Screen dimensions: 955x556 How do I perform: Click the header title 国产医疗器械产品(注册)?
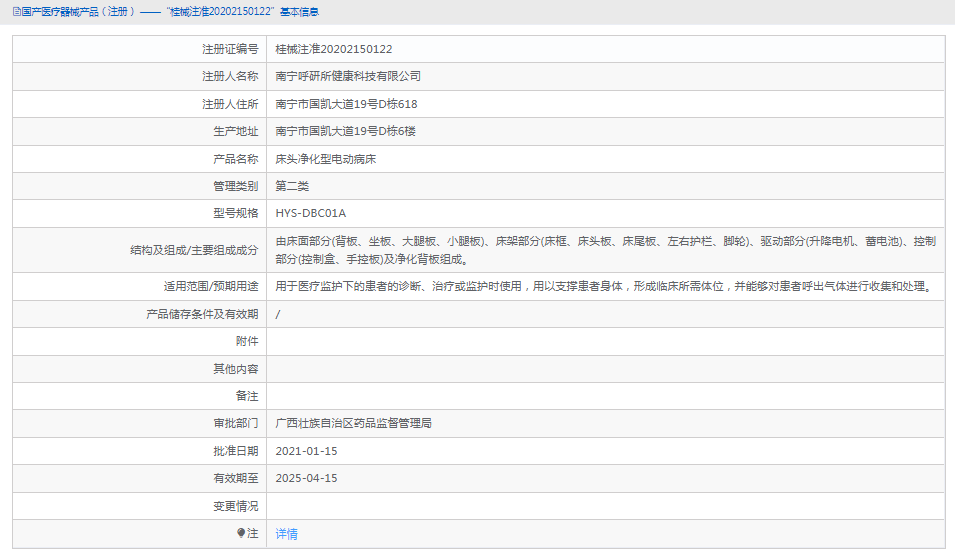coord(78,12)
